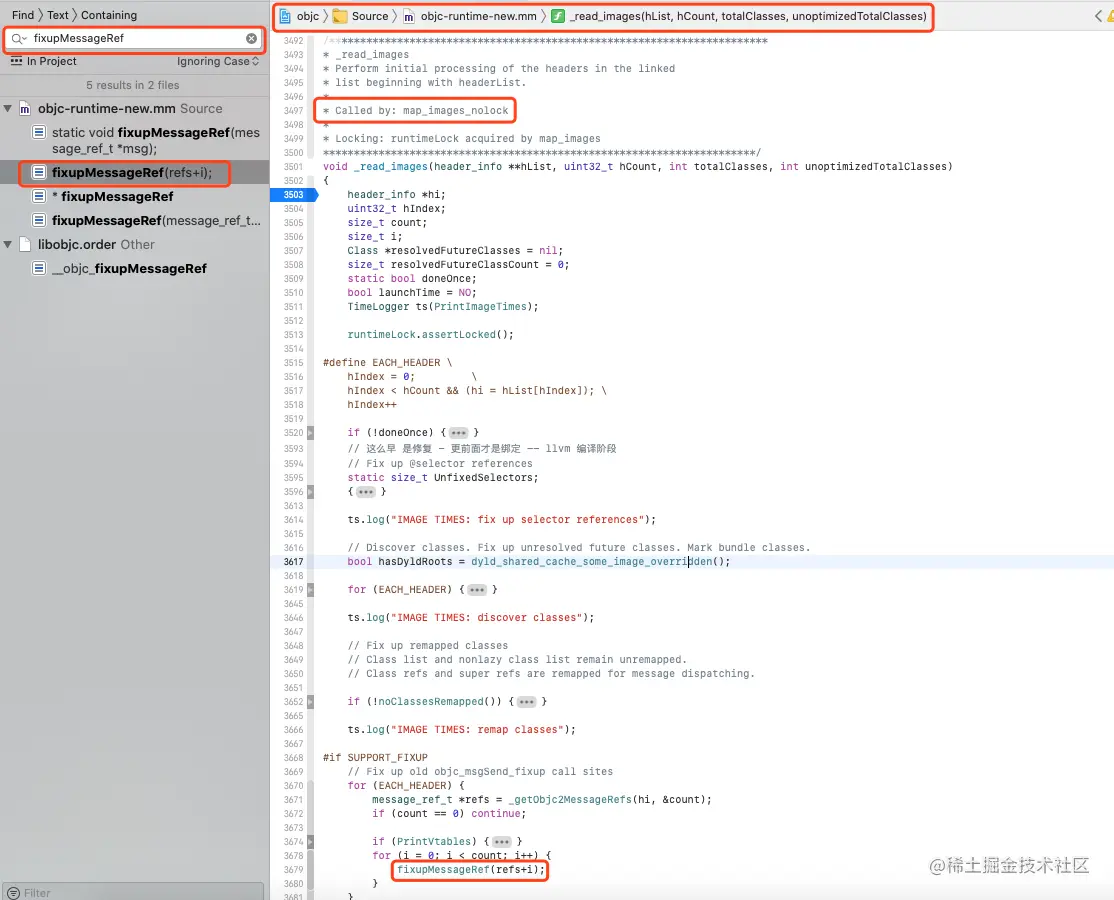Viewport: 1114px width, 900px height.
Task: Collapse the objc-runtime-new.mm results group
Action: pos(8,109)
